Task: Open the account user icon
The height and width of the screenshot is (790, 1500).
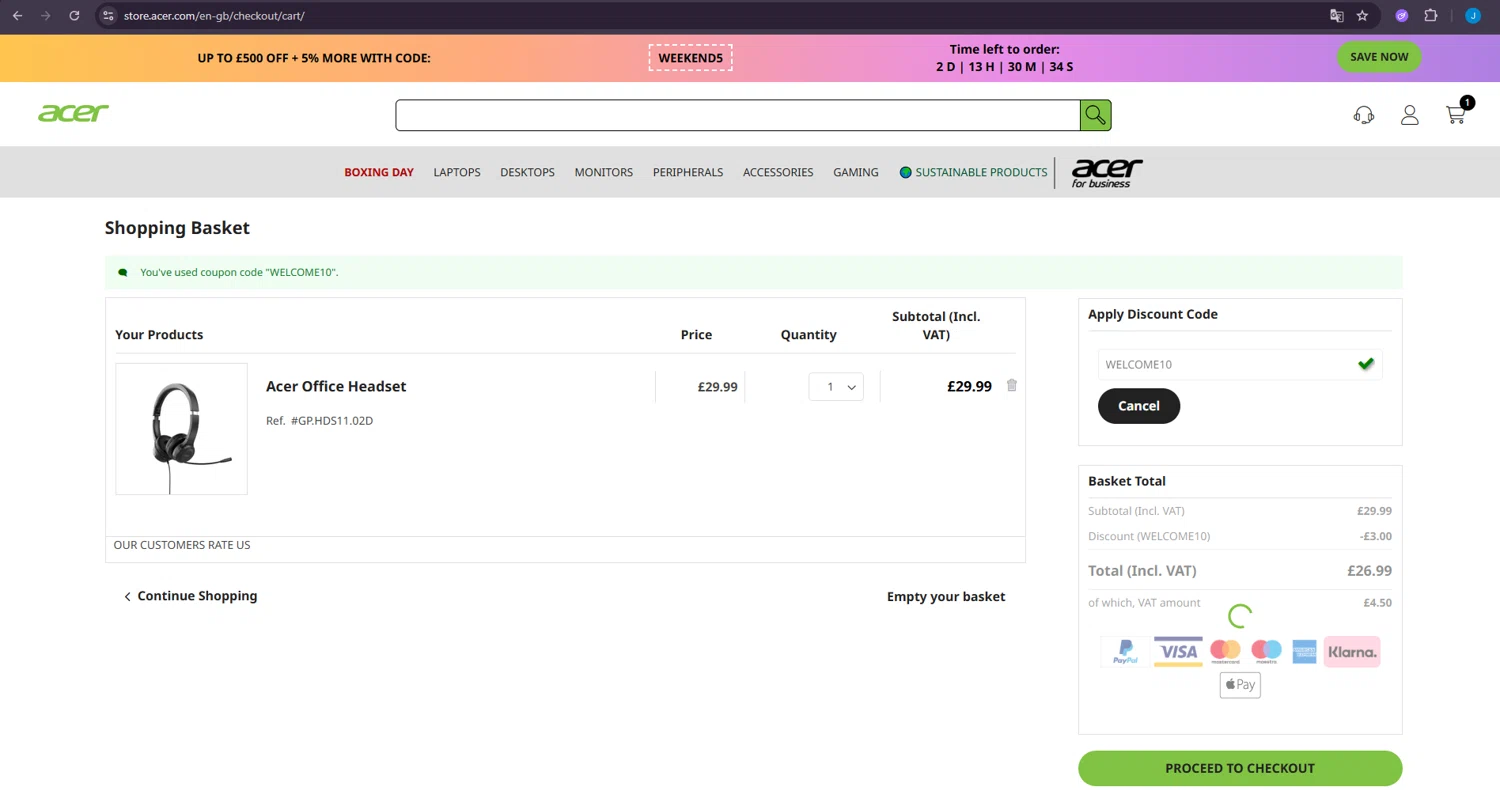Action: tap(1410, 115)
